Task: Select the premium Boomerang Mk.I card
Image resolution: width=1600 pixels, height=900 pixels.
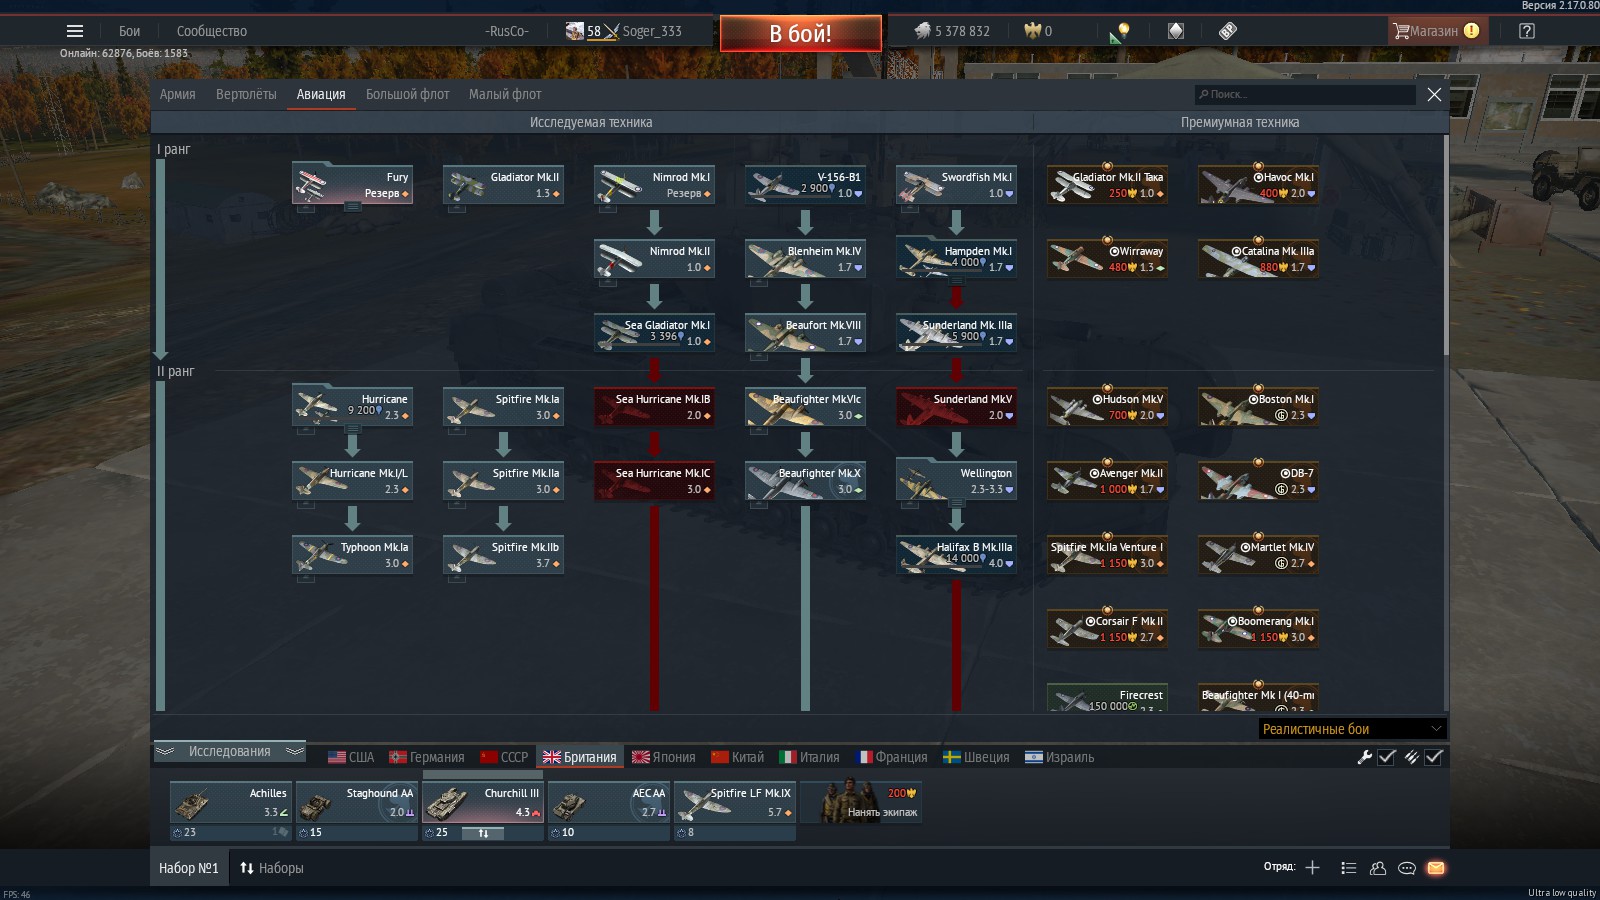Action: coord(1258,628)
